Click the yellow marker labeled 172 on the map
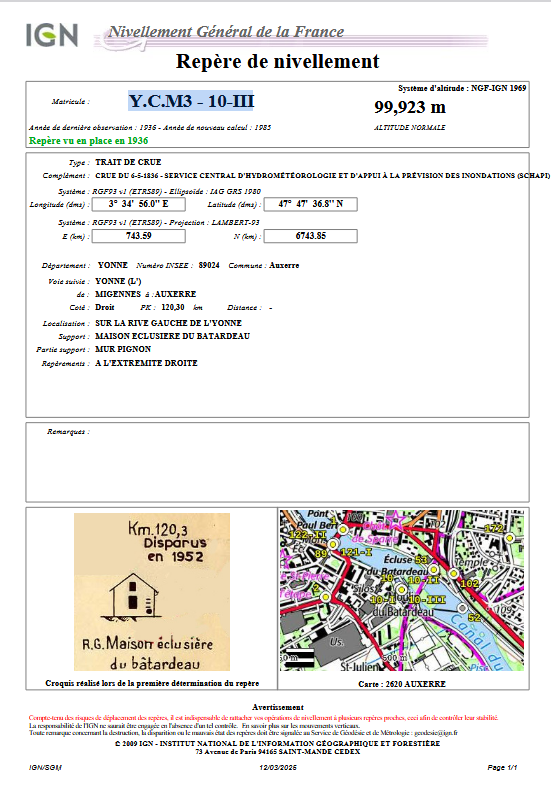The width and height of the screenshot is (551, 786). tap(509, 538)
